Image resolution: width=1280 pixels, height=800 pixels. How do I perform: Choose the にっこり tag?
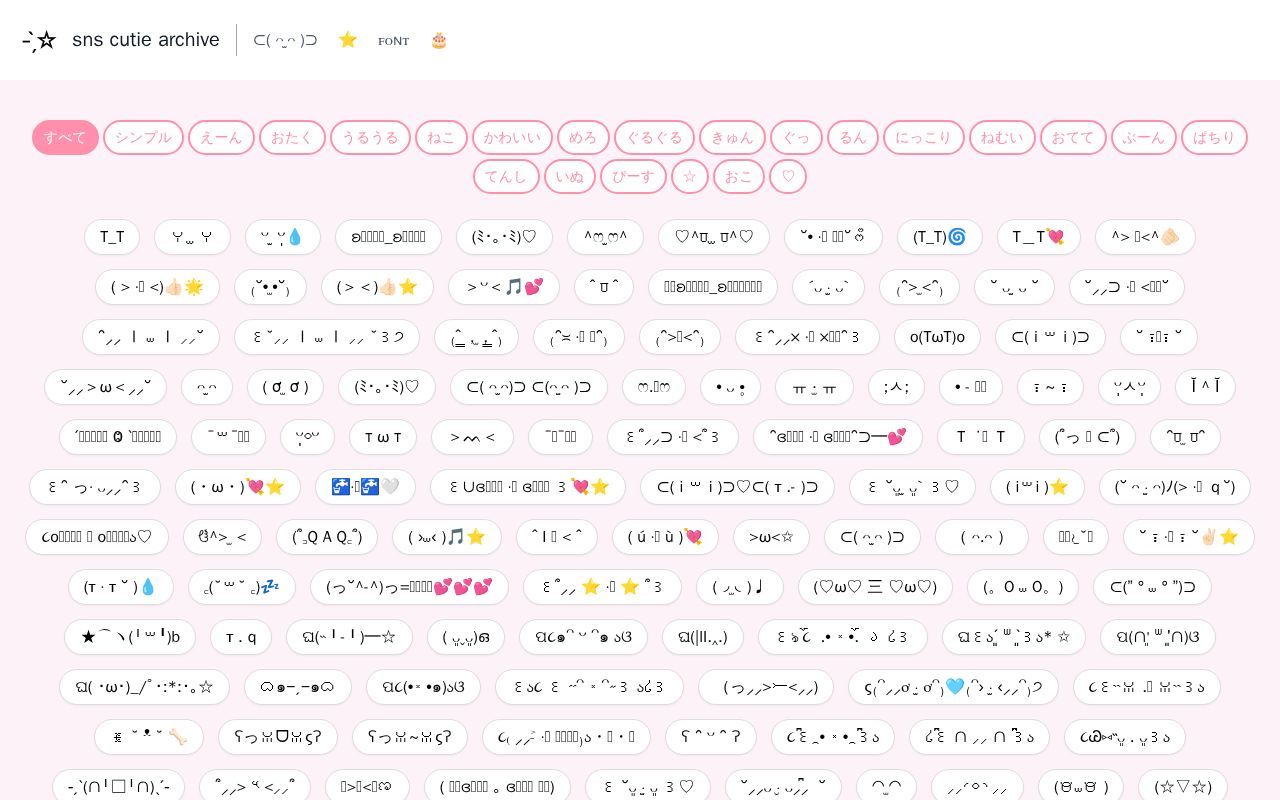(924, 137)
